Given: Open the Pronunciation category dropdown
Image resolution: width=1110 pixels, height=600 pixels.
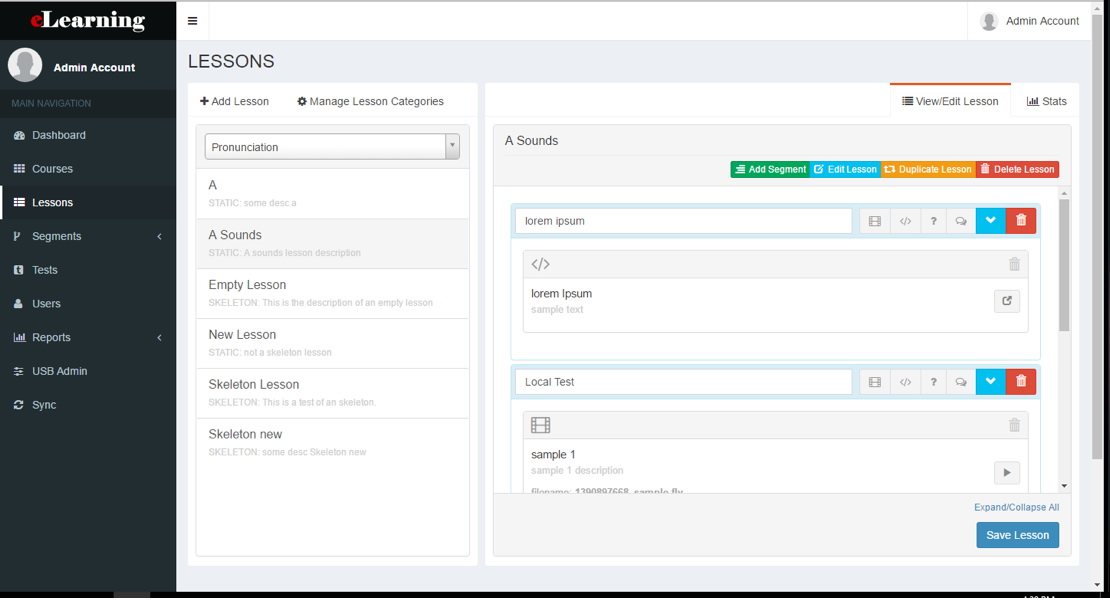Looking at the screenshot, I should click(x=451, y=145).
